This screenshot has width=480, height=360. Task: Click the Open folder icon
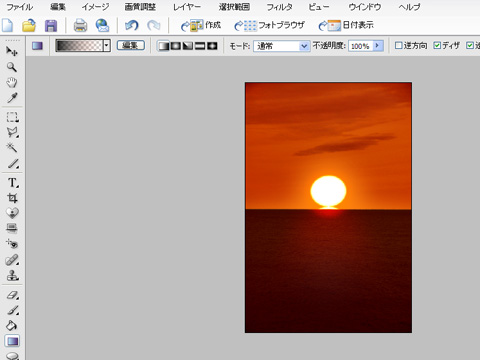[29, 26]
